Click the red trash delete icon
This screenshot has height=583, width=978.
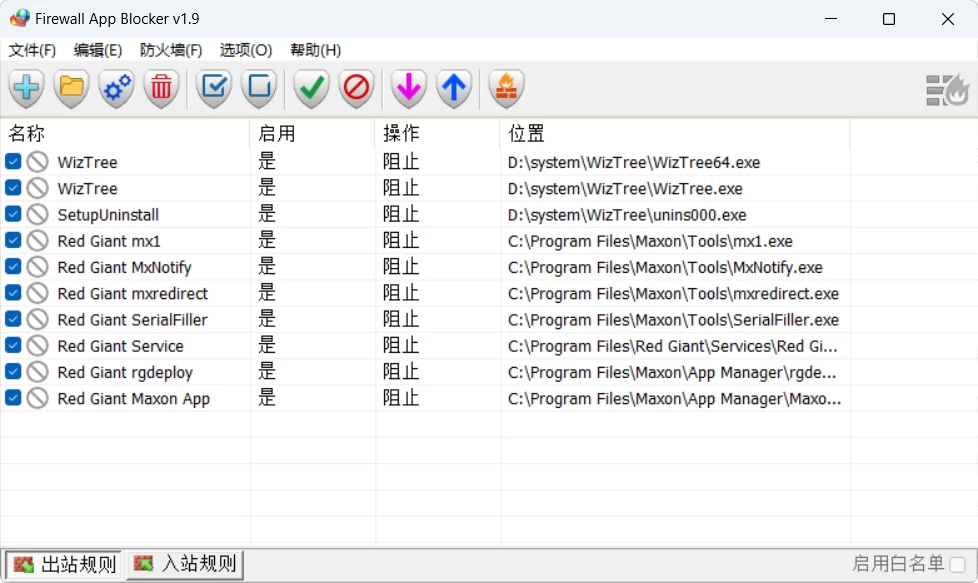[162, 88]
